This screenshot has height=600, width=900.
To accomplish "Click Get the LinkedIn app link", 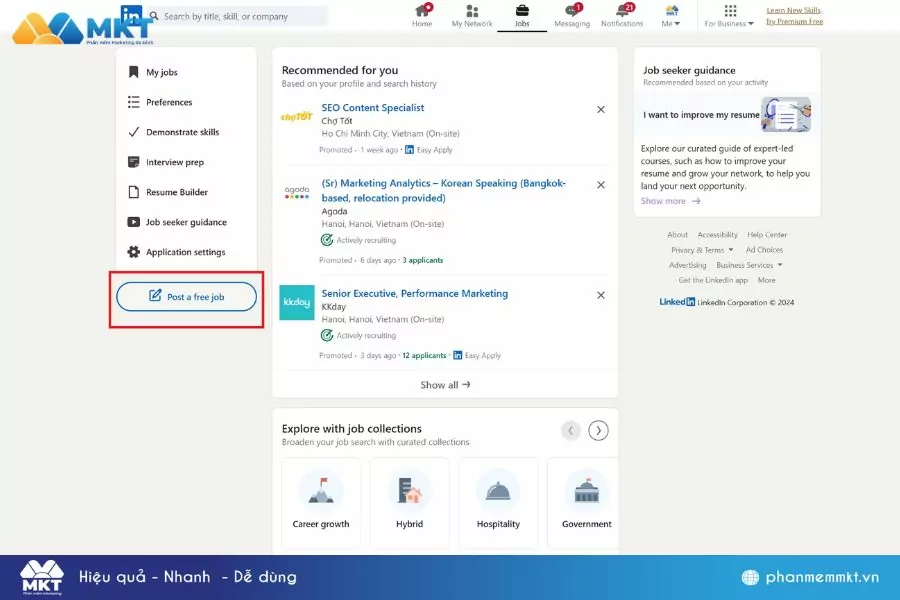I will [x=713, y=280].
